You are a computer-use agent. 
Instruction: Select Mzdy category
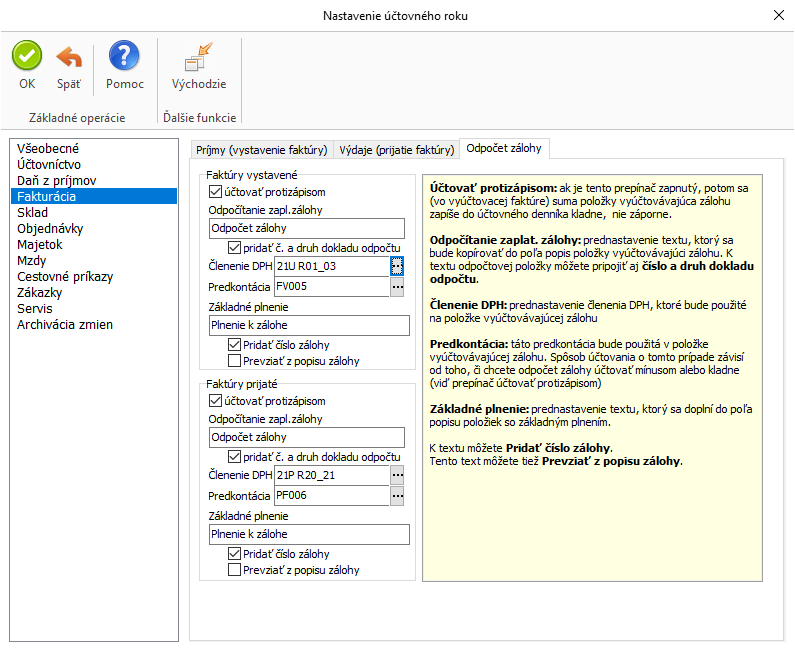coord(94,261)
